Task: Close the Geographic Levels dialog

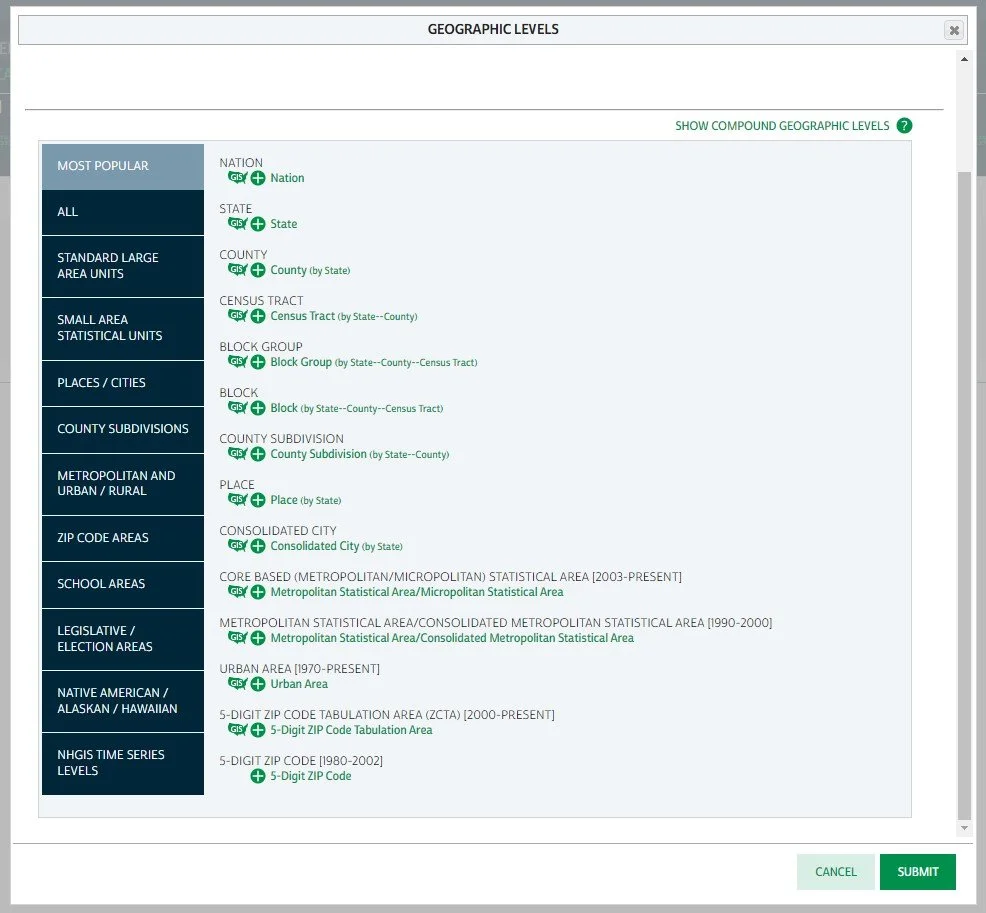Action: 954,30
